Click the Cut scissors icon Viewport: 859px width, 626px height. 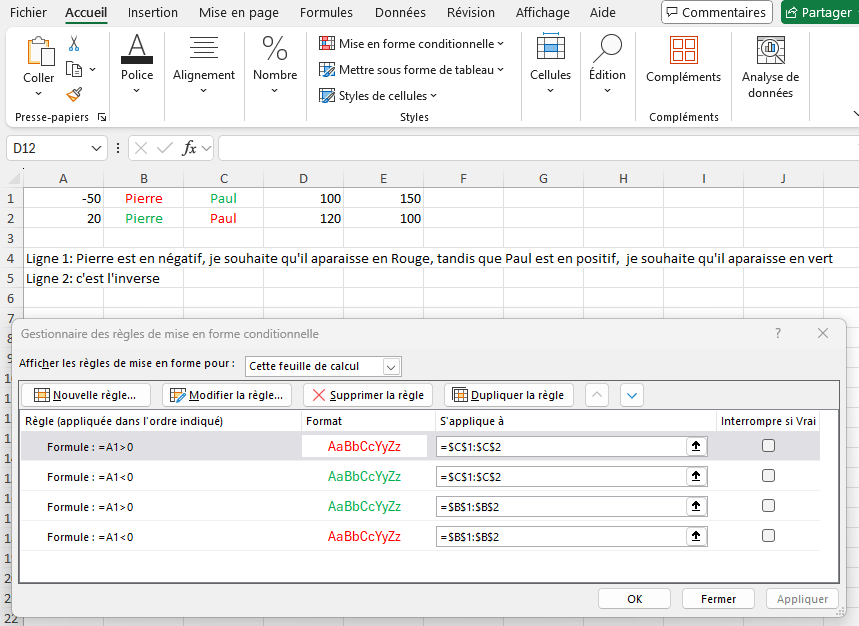coord(74,44)
